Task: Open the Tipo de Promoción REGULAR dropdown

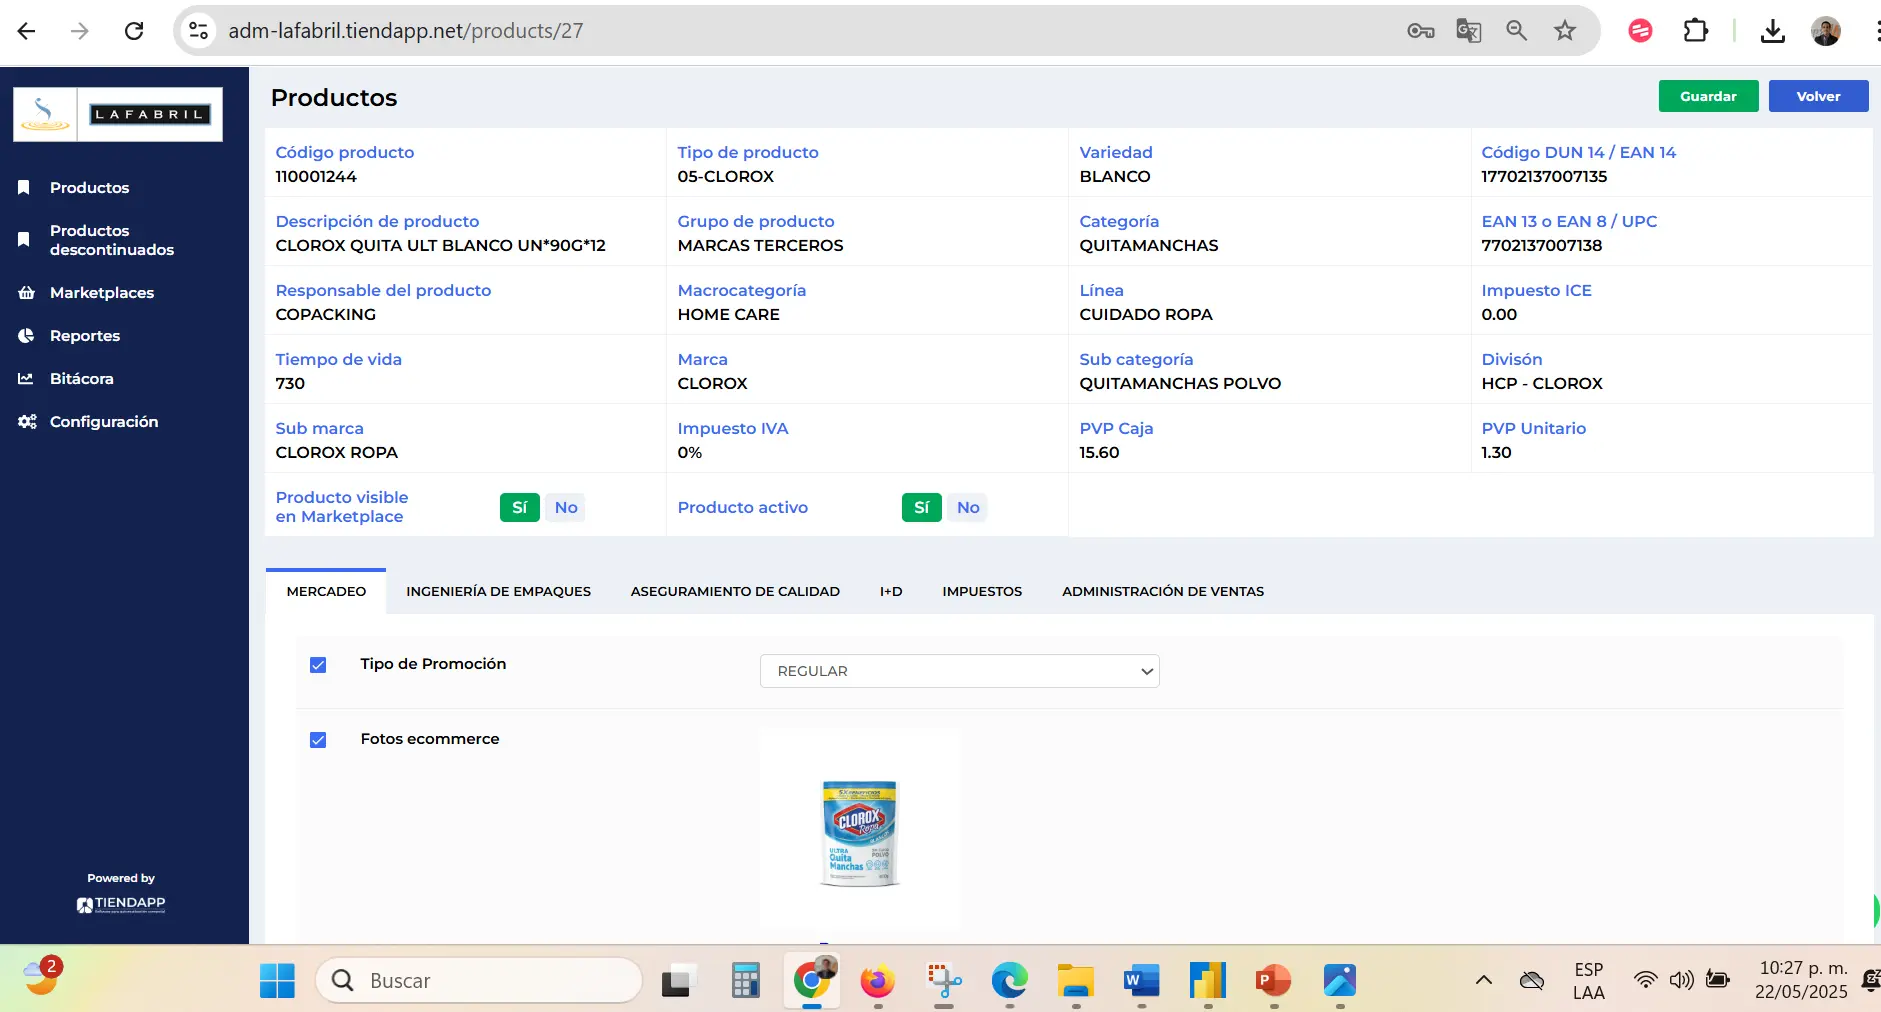Action: pos(960,671)
